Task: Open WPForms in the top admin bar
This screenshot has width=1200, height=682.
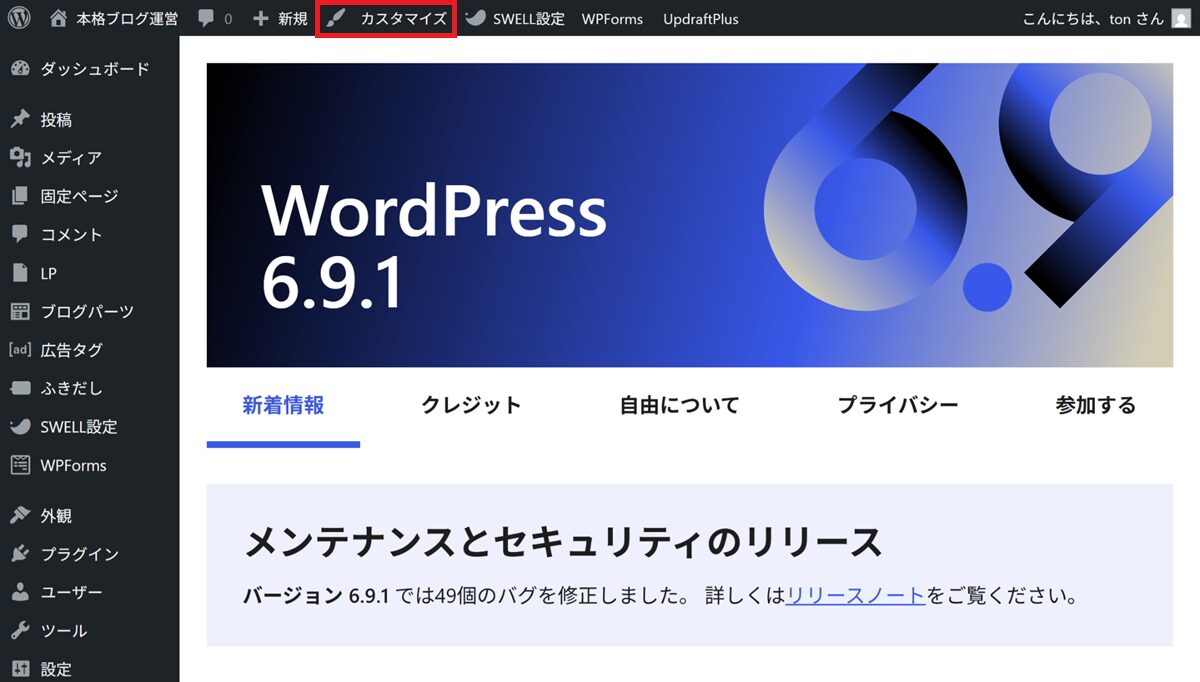Action: click(x=612, y=19)
